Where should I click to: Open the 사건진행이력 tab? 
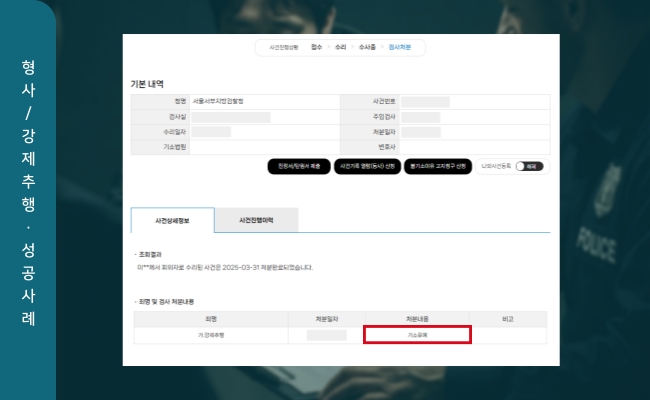[256, 220]
